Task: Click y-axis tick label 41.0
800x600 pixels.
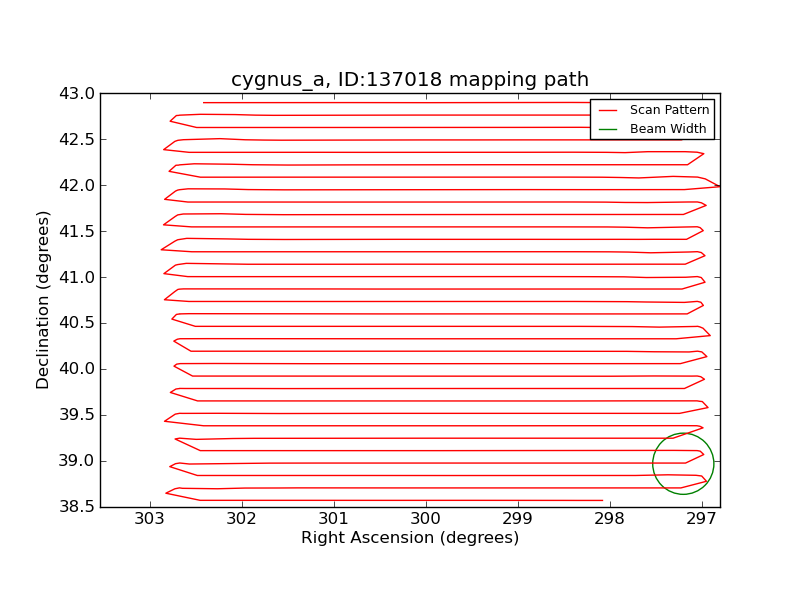Action: (77, 277)
